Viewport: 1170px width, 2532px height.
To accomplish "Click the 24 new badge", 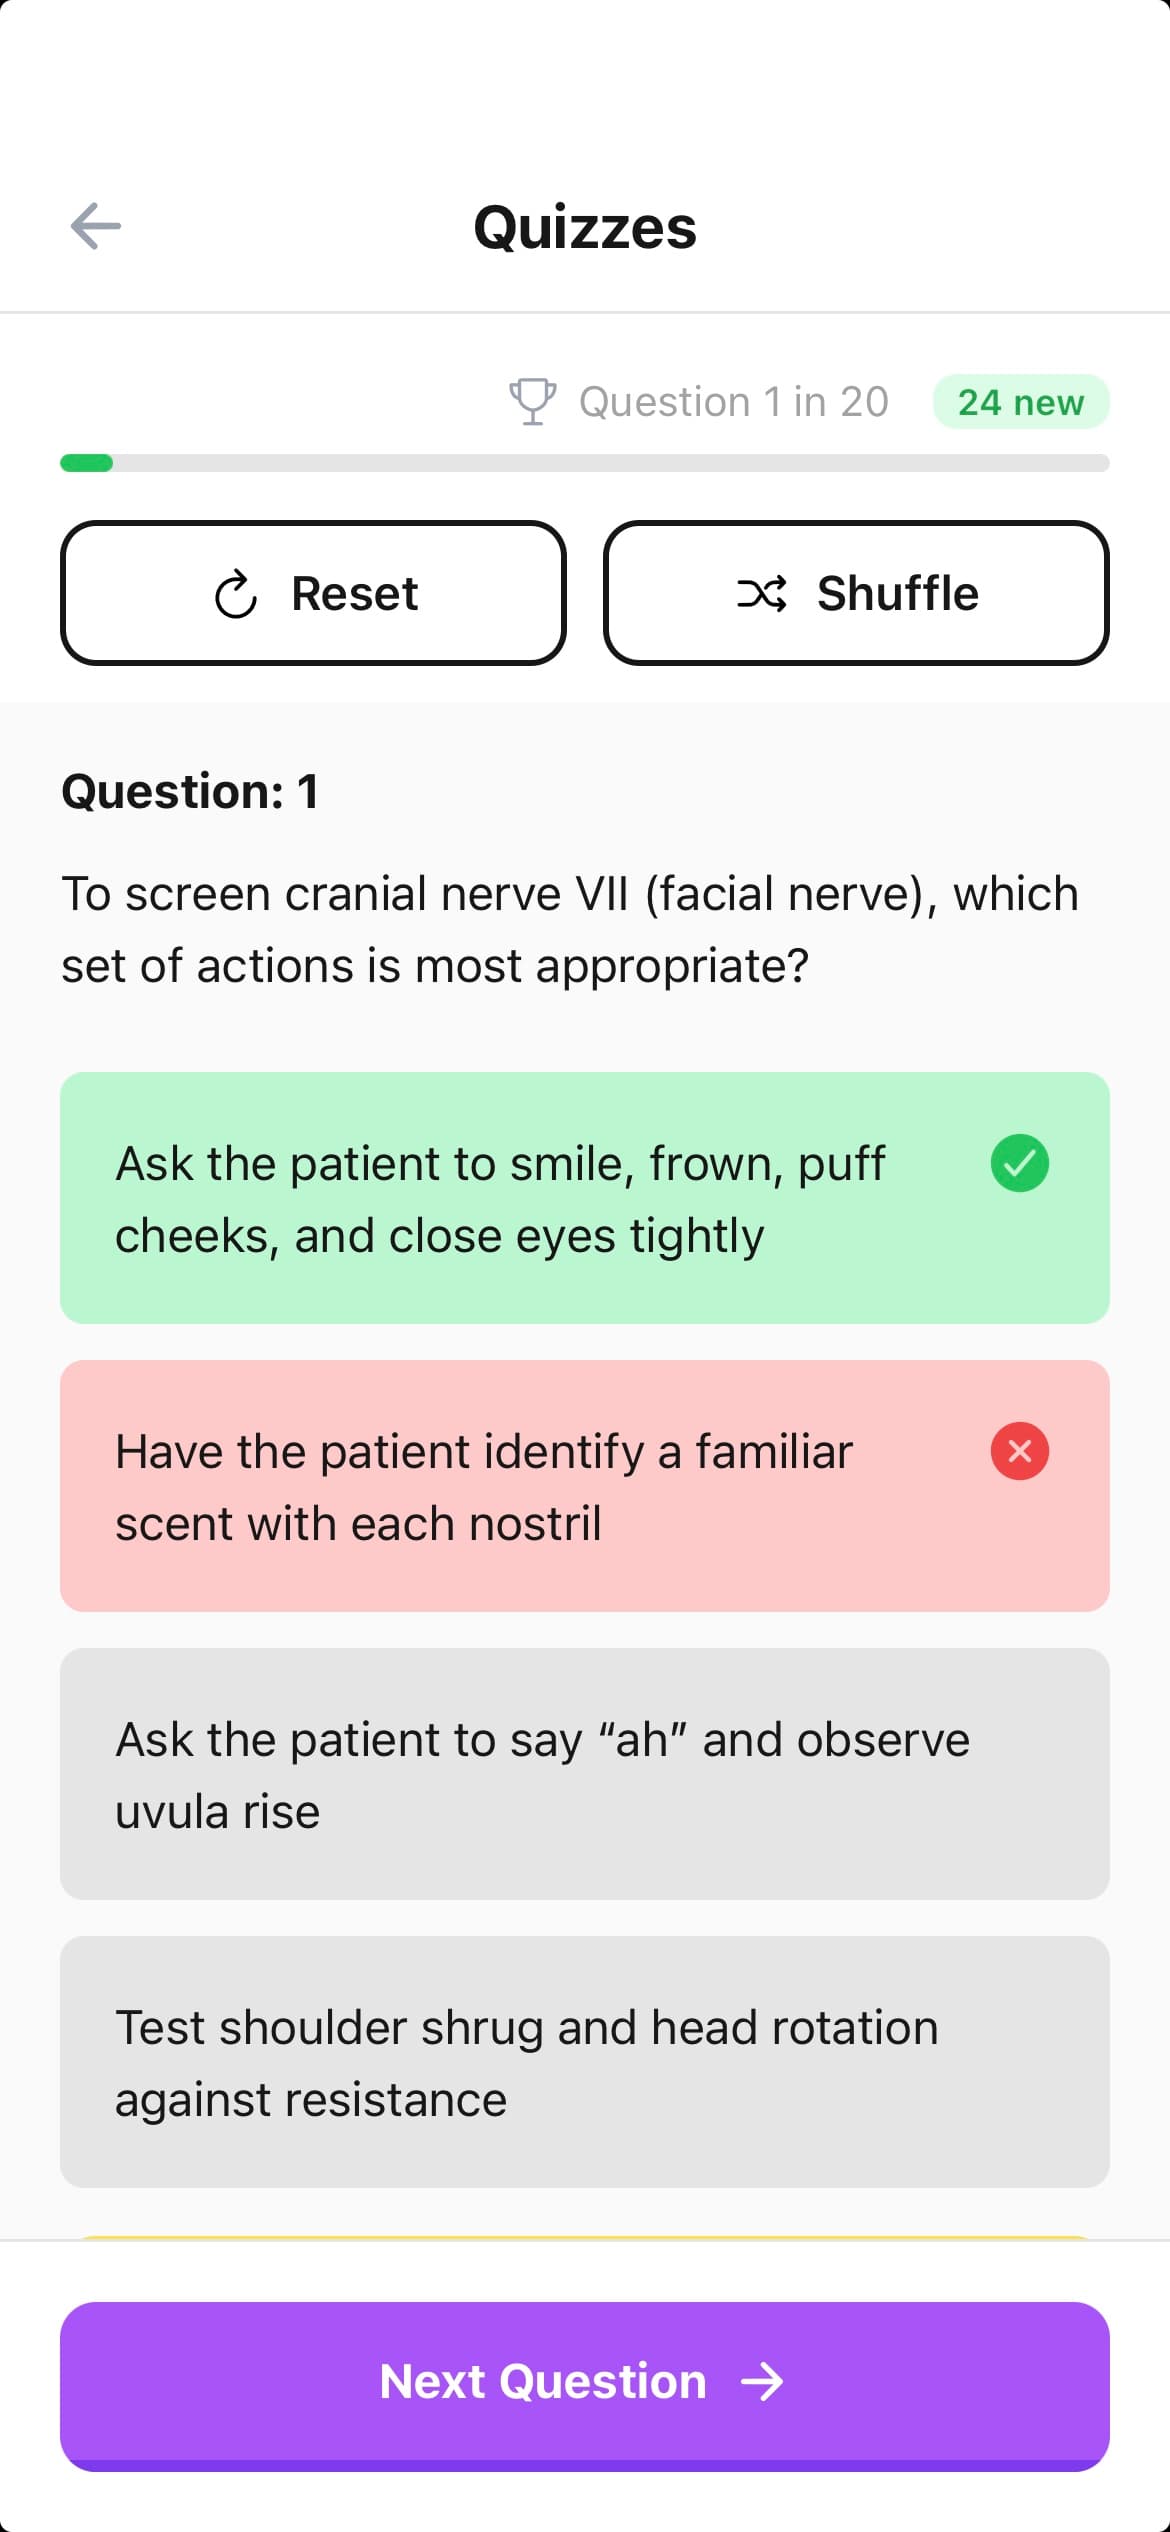I will tap(1020, 402).
